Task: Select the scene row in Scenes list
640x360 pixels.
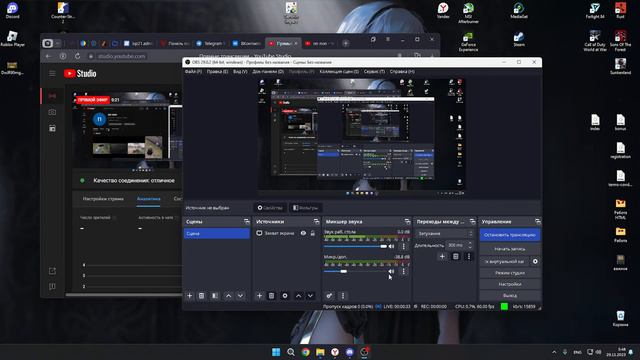Action: [217, 233]
